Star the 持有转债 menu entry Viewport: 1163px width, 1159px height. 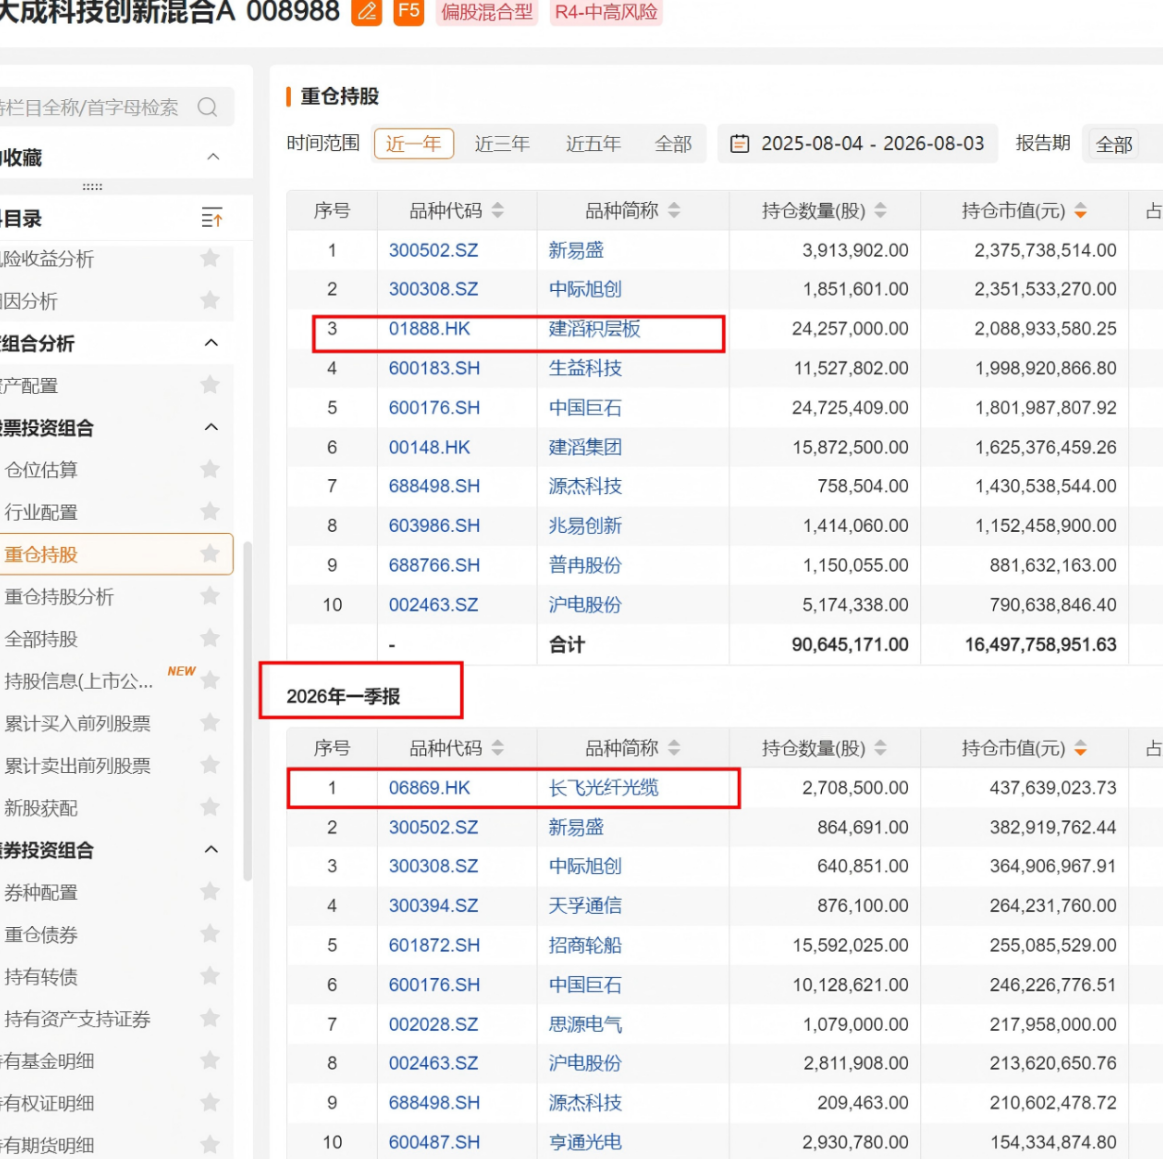click(x=210, y=977)
